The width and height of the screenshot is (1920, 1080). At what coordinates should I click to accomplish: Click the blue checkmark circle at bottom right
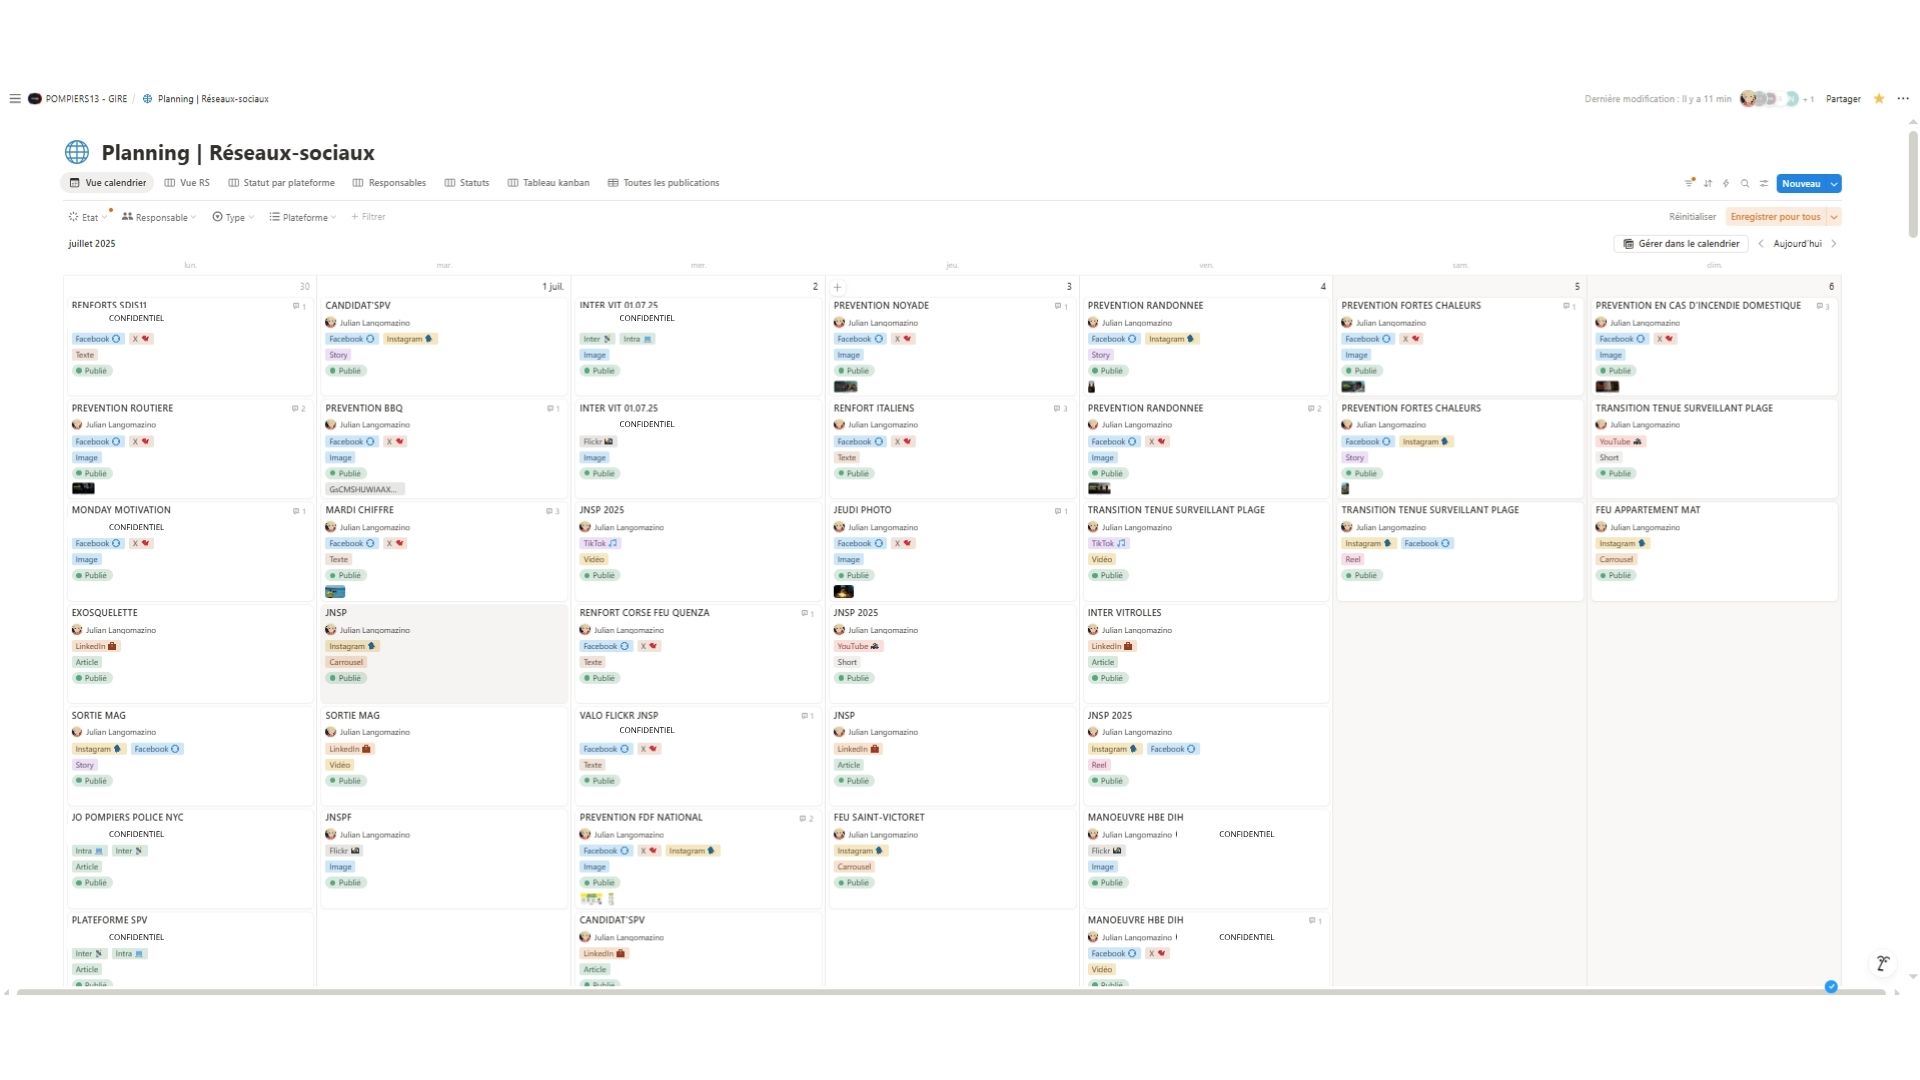(1831, 987)
